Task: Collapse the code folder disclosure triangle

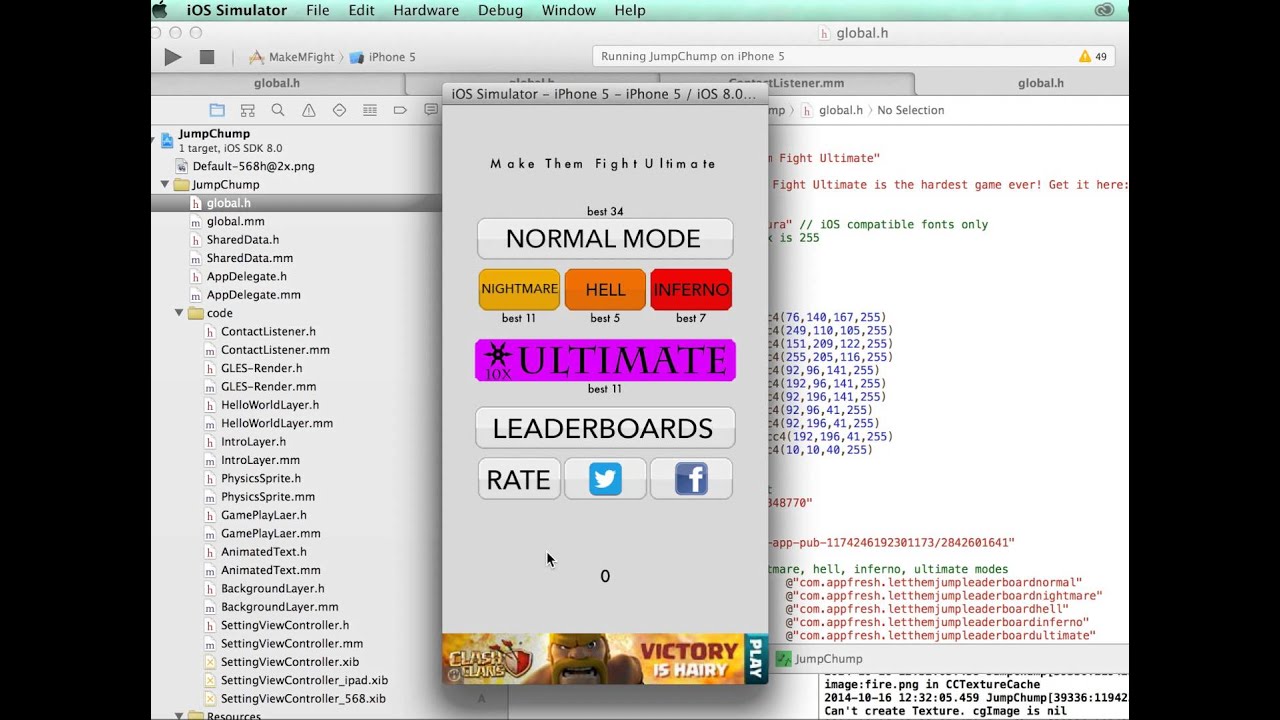Action: [x=179, y=313]
